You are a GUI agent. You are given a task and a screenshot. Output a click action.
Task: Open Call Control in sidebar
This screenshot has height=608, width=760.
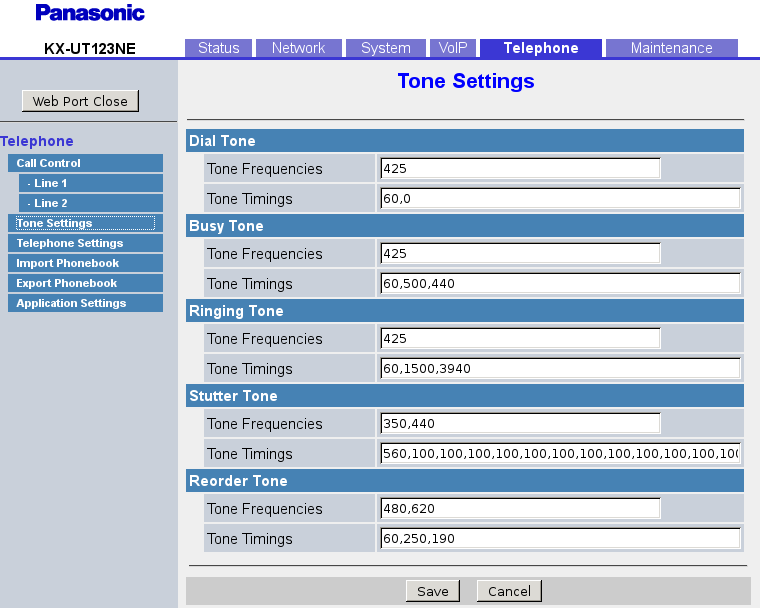point(85,163)
